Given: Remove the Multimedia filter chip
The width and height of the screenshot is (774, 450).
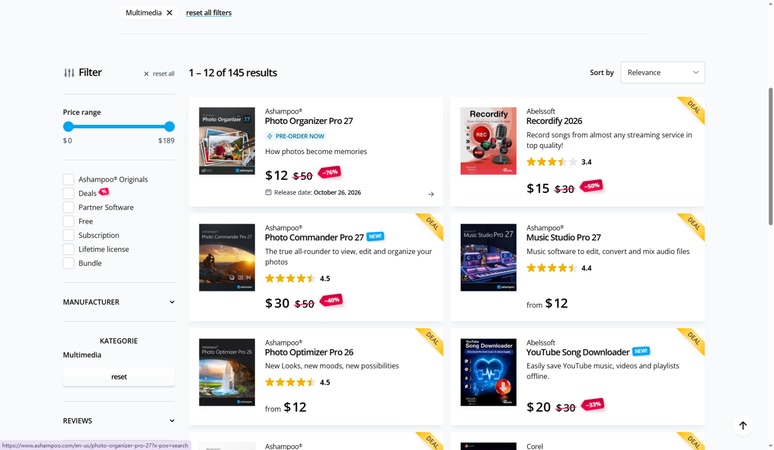Looking at the screenshot, I should click(169, 13).
